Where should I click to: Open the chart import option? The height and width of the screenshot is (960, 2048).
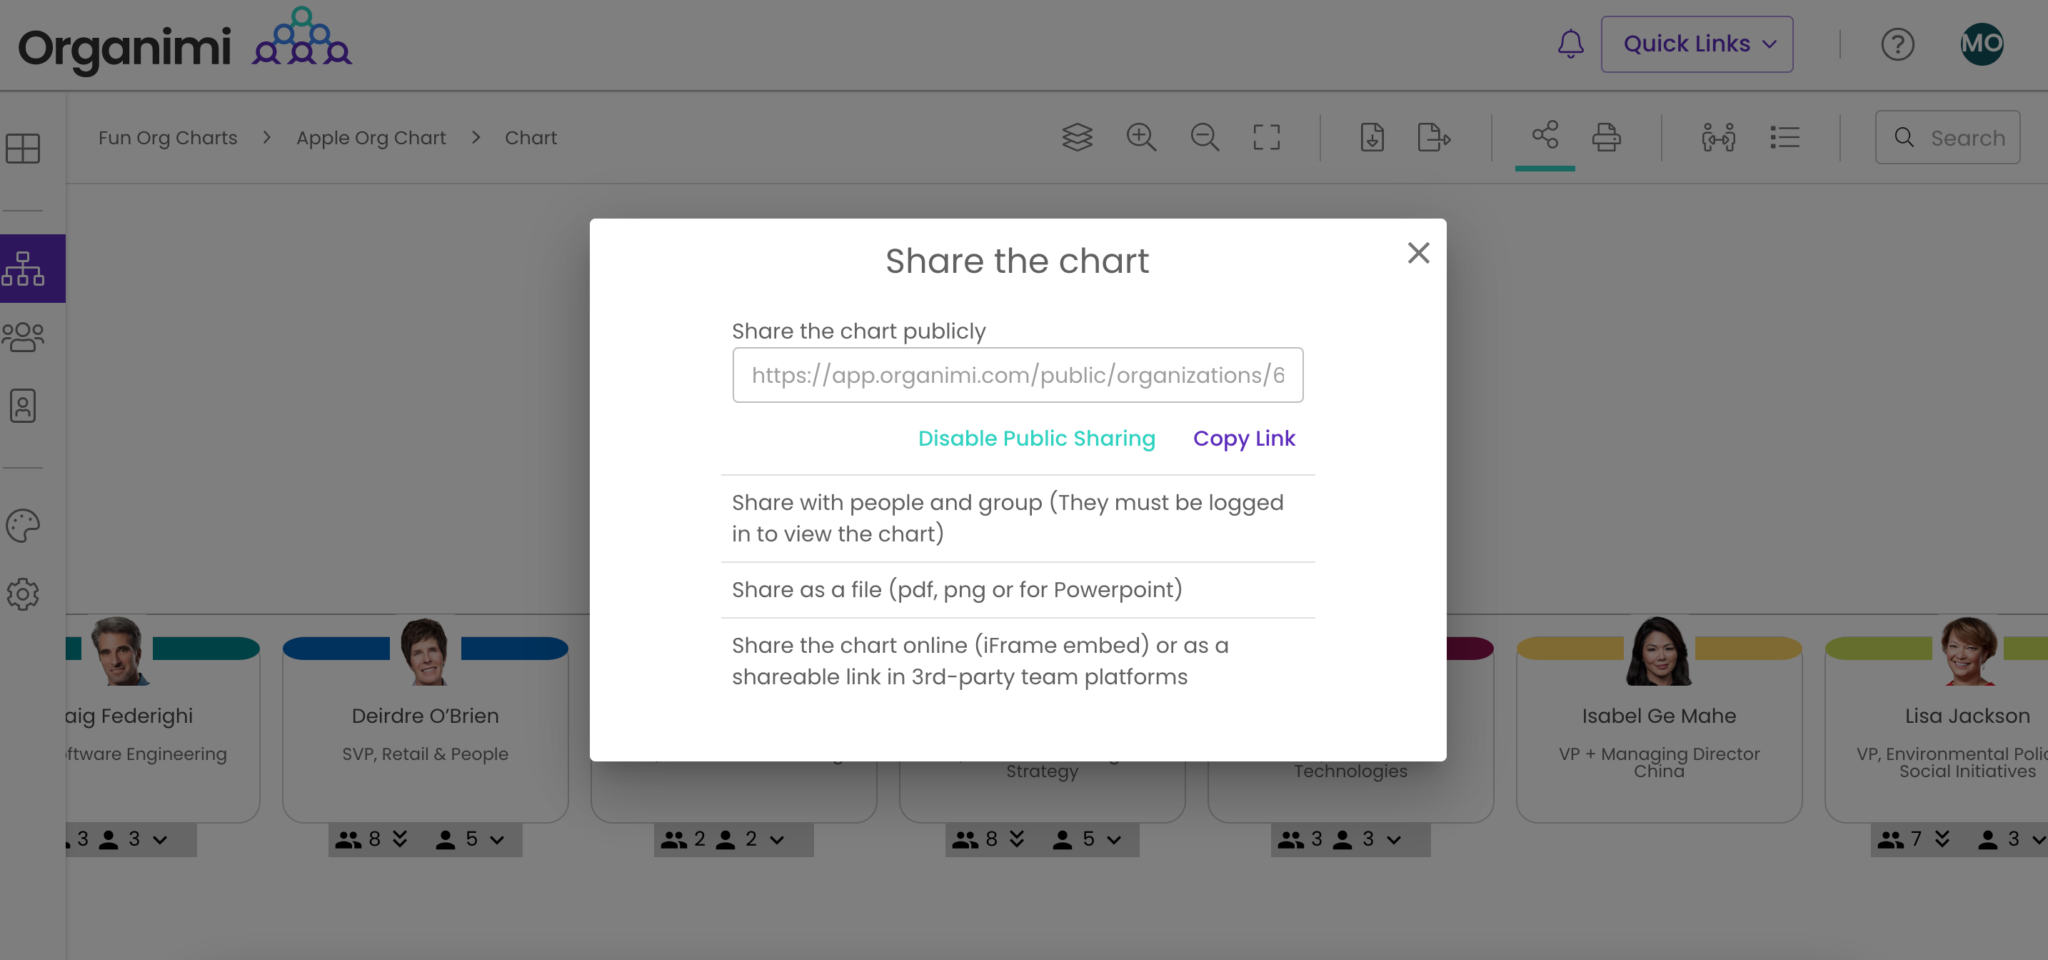coord(1372,137)
